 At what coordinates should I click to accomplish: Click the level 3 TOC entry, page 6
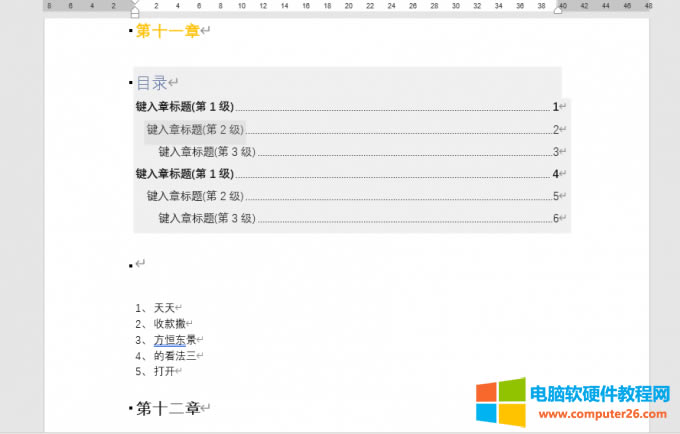coord(207,218)
